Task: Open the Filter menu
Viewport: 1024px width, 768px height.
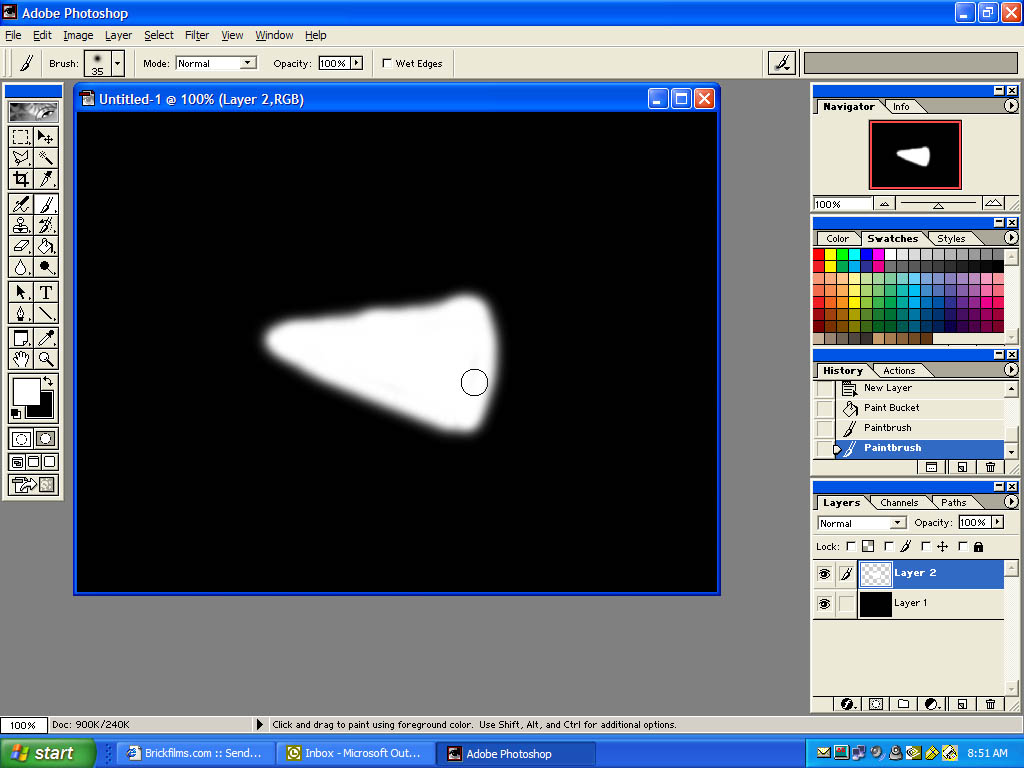Action: click(197, 35)
